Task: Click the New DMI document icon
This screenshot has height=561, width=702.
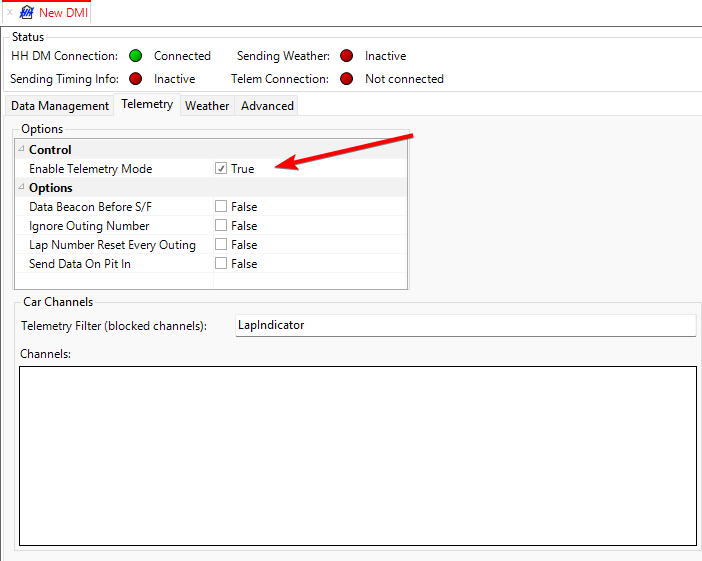Action: 27,13
